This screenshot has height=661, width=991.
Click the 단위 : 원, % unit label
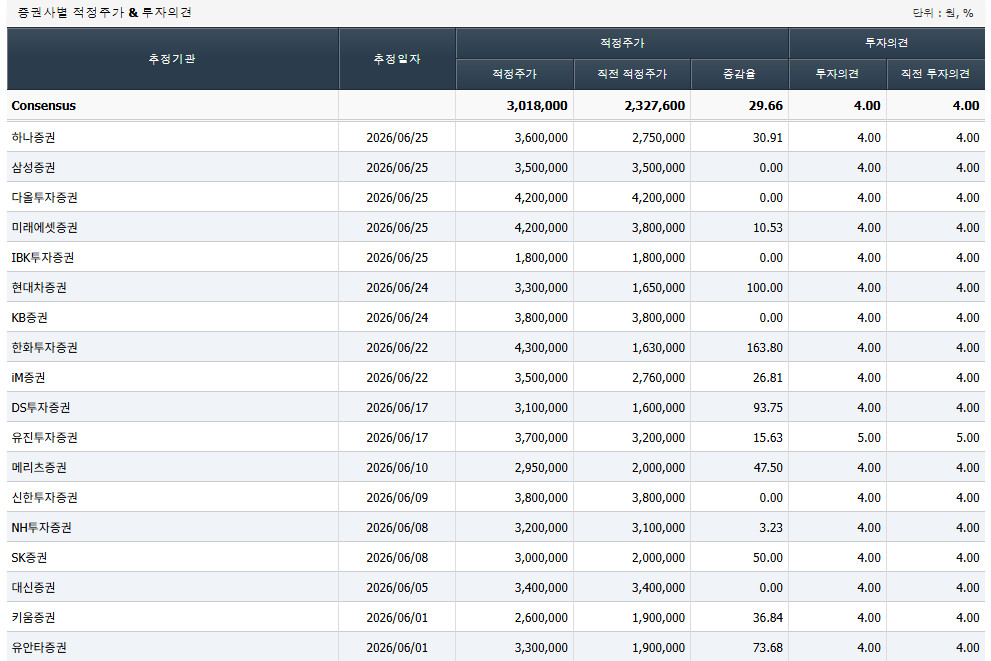pyautogui.click(x=943, y=13)
